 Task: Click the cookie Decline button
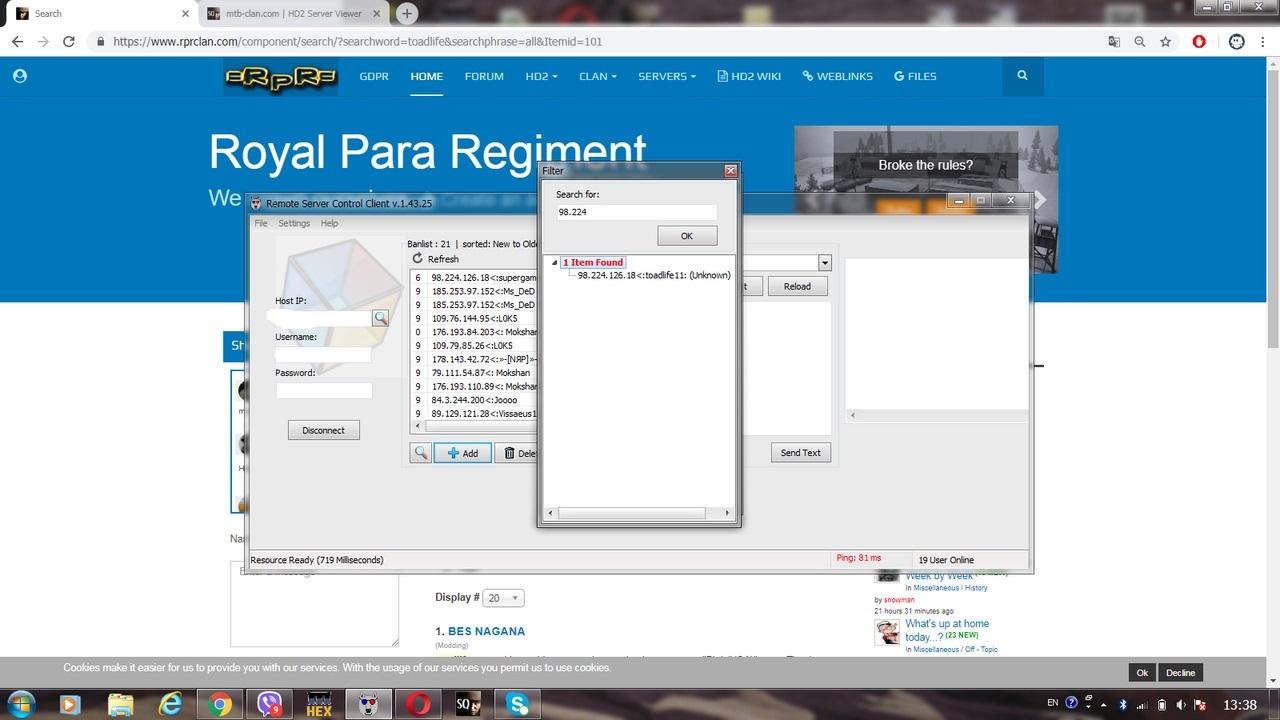coord(1180,673)
